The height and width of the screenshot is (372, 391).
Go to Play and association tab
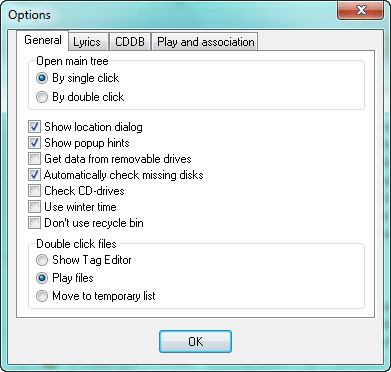click(x=205, y=42)
